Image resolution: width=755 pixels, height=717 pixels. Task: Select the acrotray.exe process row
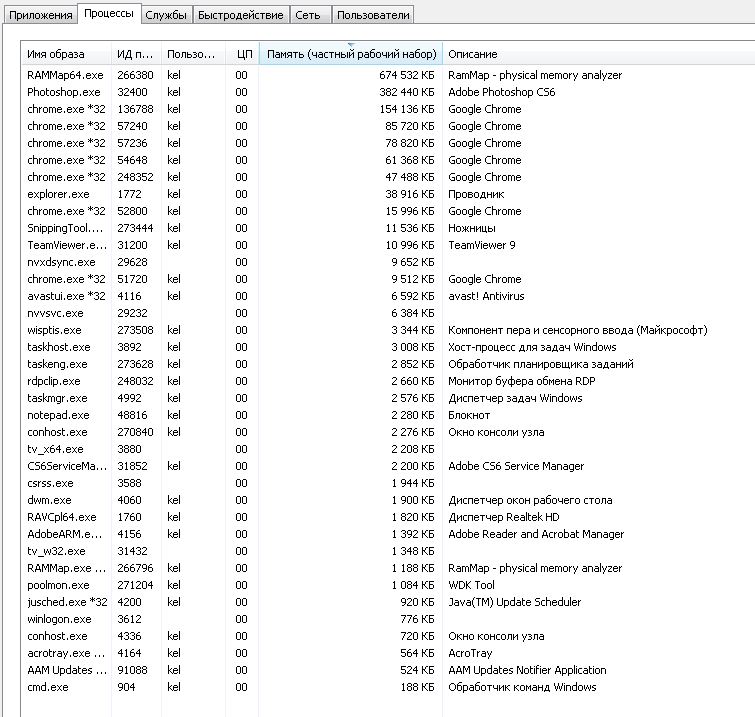pos(388,653)
